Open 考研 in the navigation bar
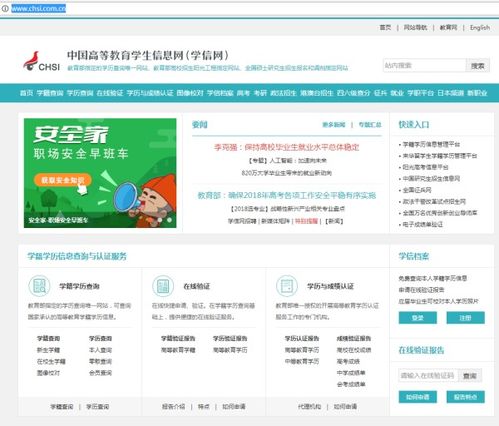This screenshot has width=499, height=426. (260, 93)
